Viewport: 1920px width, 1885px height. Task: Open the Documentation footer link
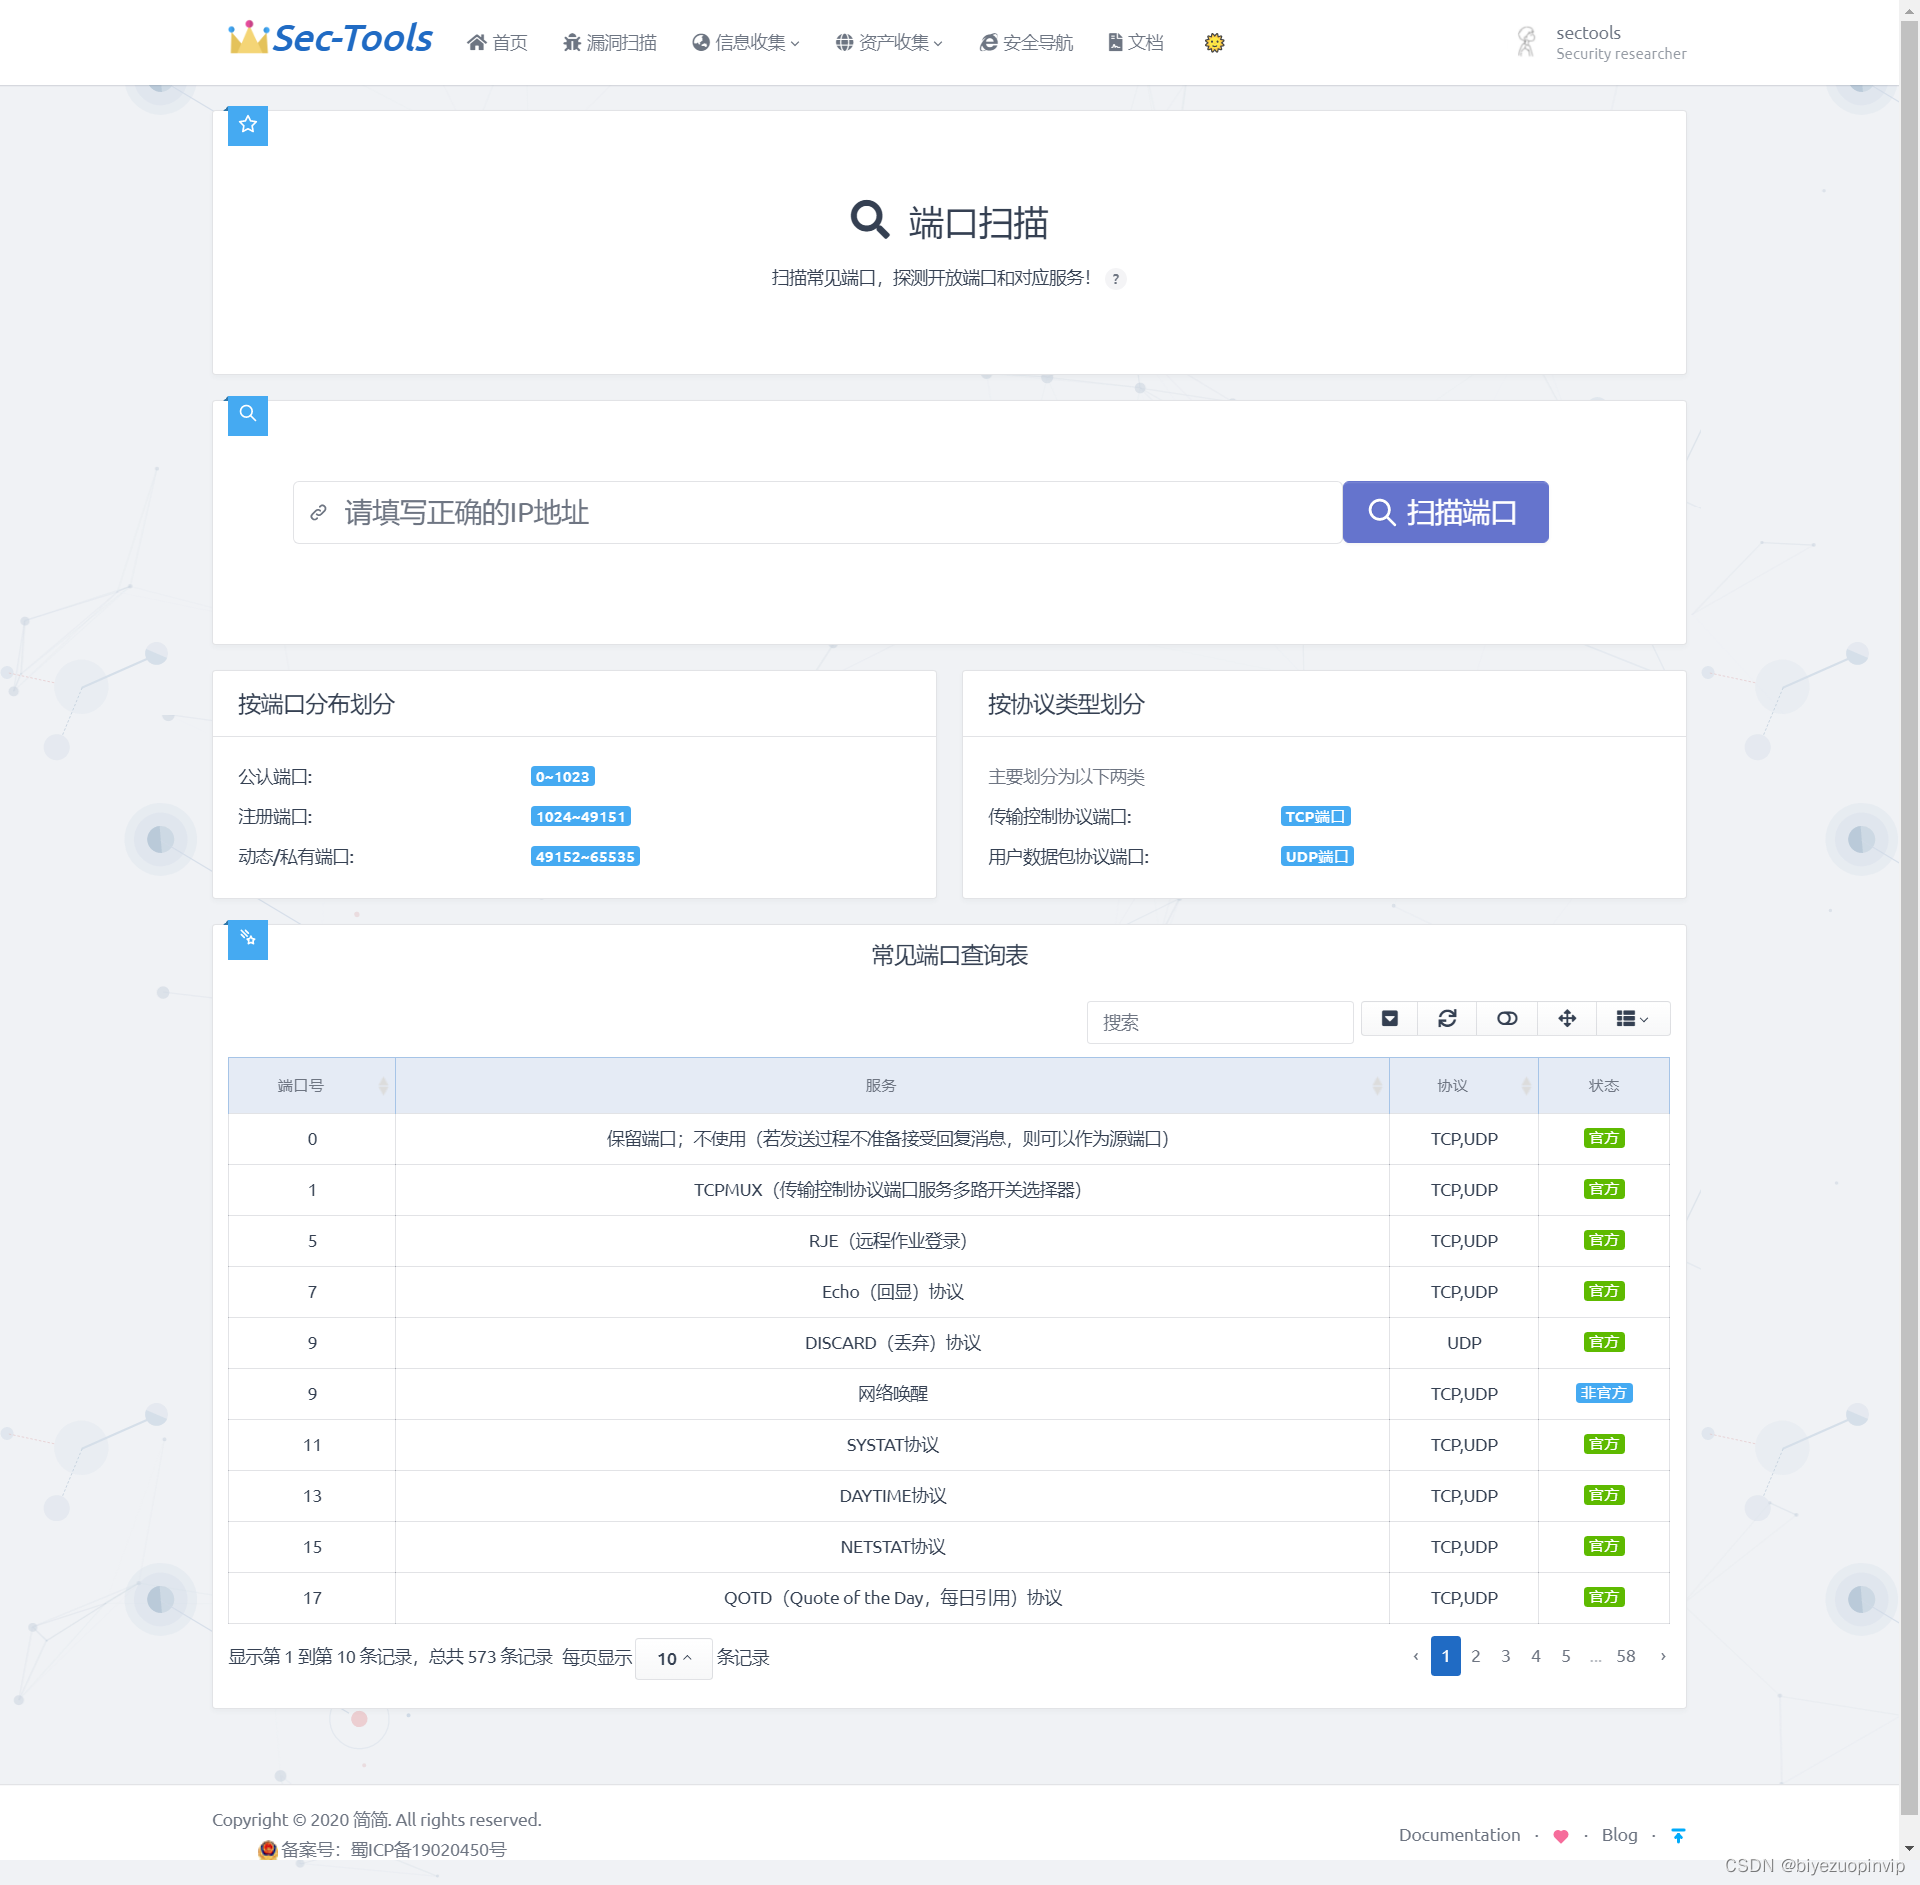click(x=1458, y=1835)
